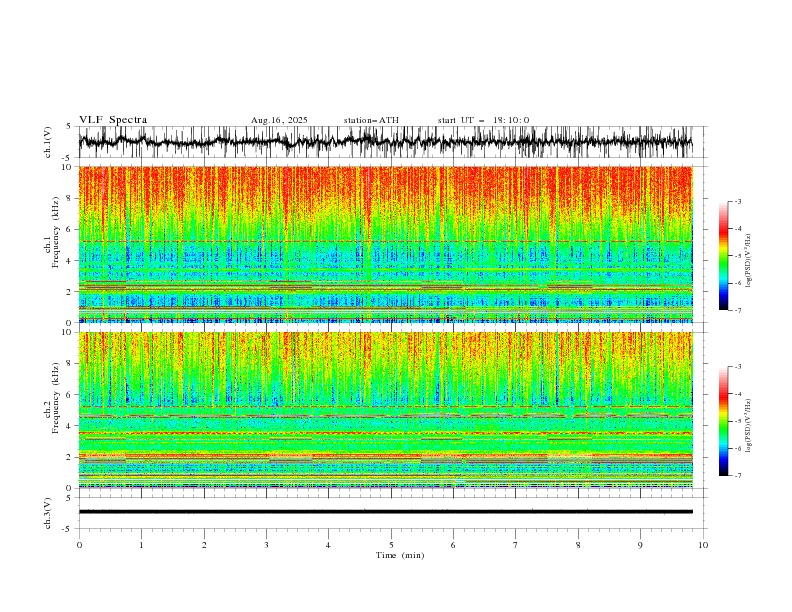This screenshot has height=612, width=792.
Task: Click the "-7" tick on ch.2 color bar
Action: coord(737,476)
